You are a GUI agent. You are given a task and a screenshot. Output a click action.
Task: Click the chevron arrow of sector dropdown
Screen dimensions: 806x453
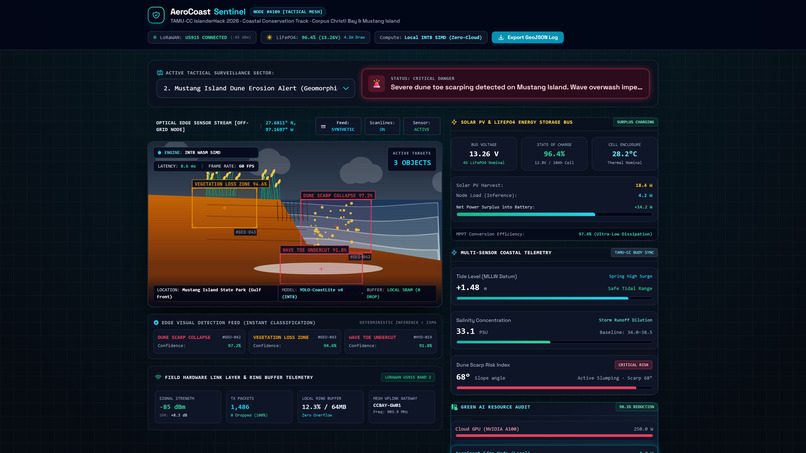346,88
